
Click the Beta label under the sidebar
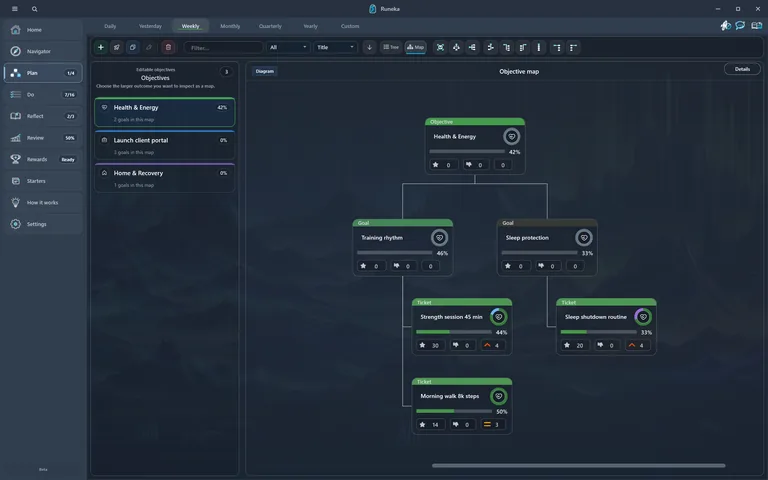coord(43,469)
